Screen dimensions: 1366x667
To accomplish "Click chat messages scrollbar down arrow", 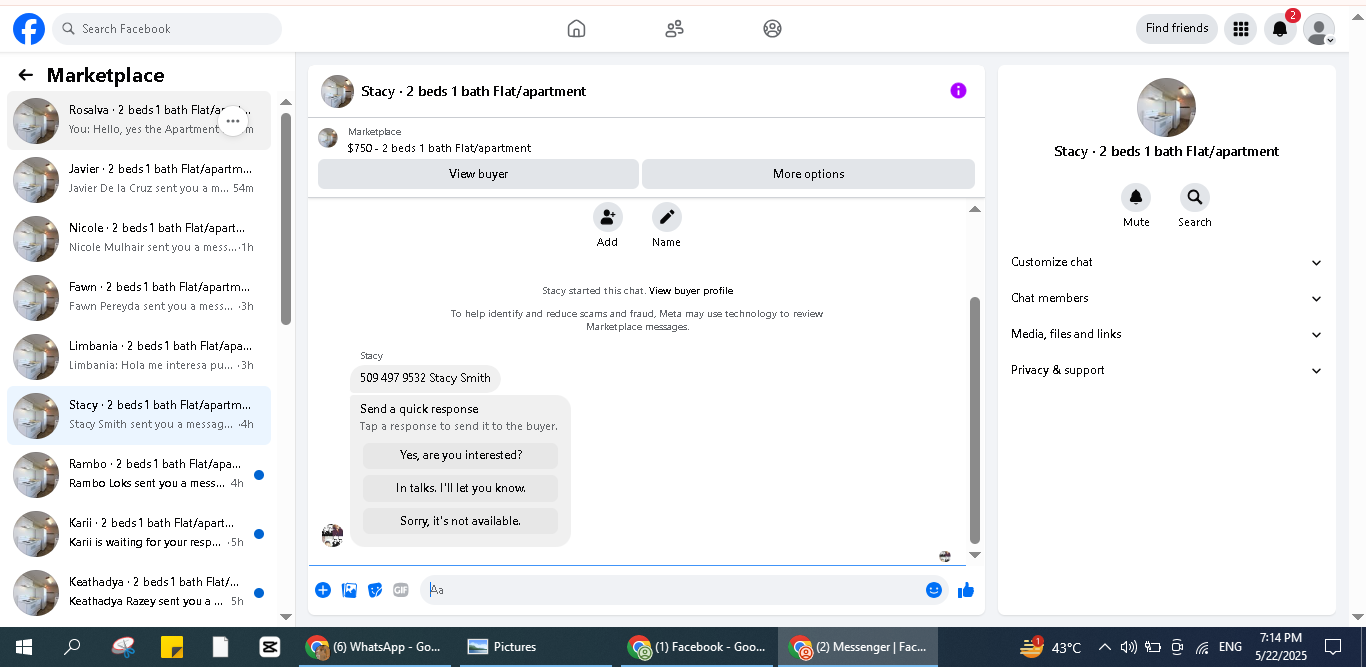I will click(x=975, y=555).
